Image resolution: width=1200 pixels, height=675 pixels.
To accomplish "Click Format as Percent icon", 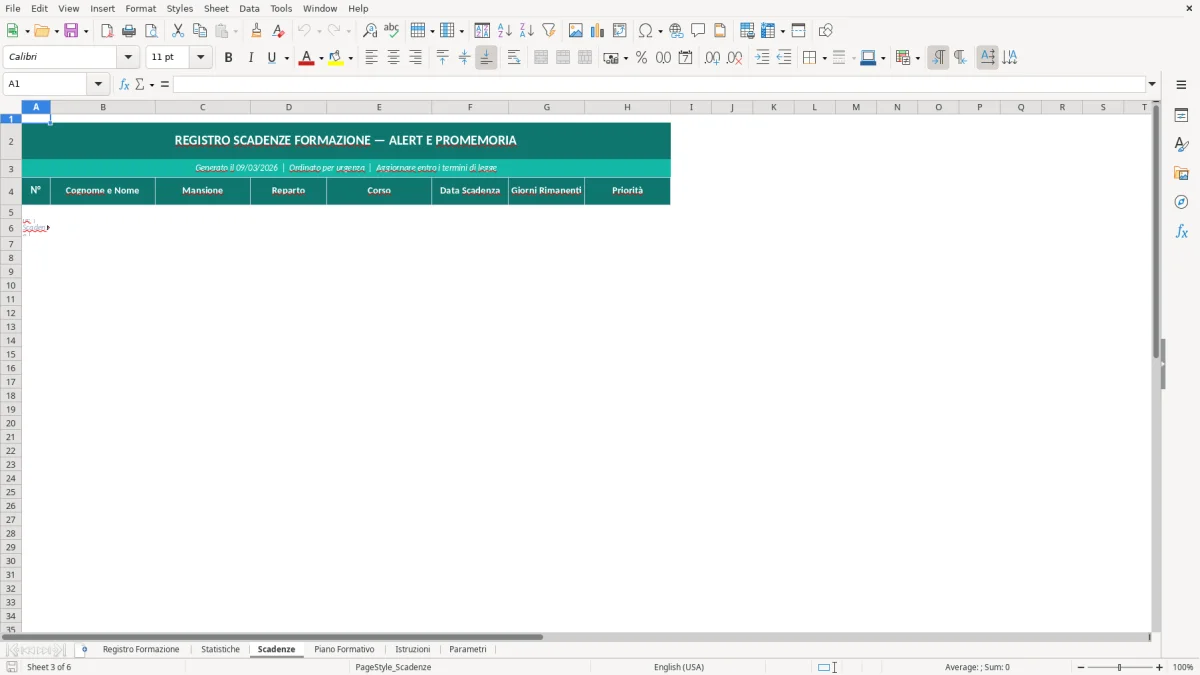I will (642, 58).
